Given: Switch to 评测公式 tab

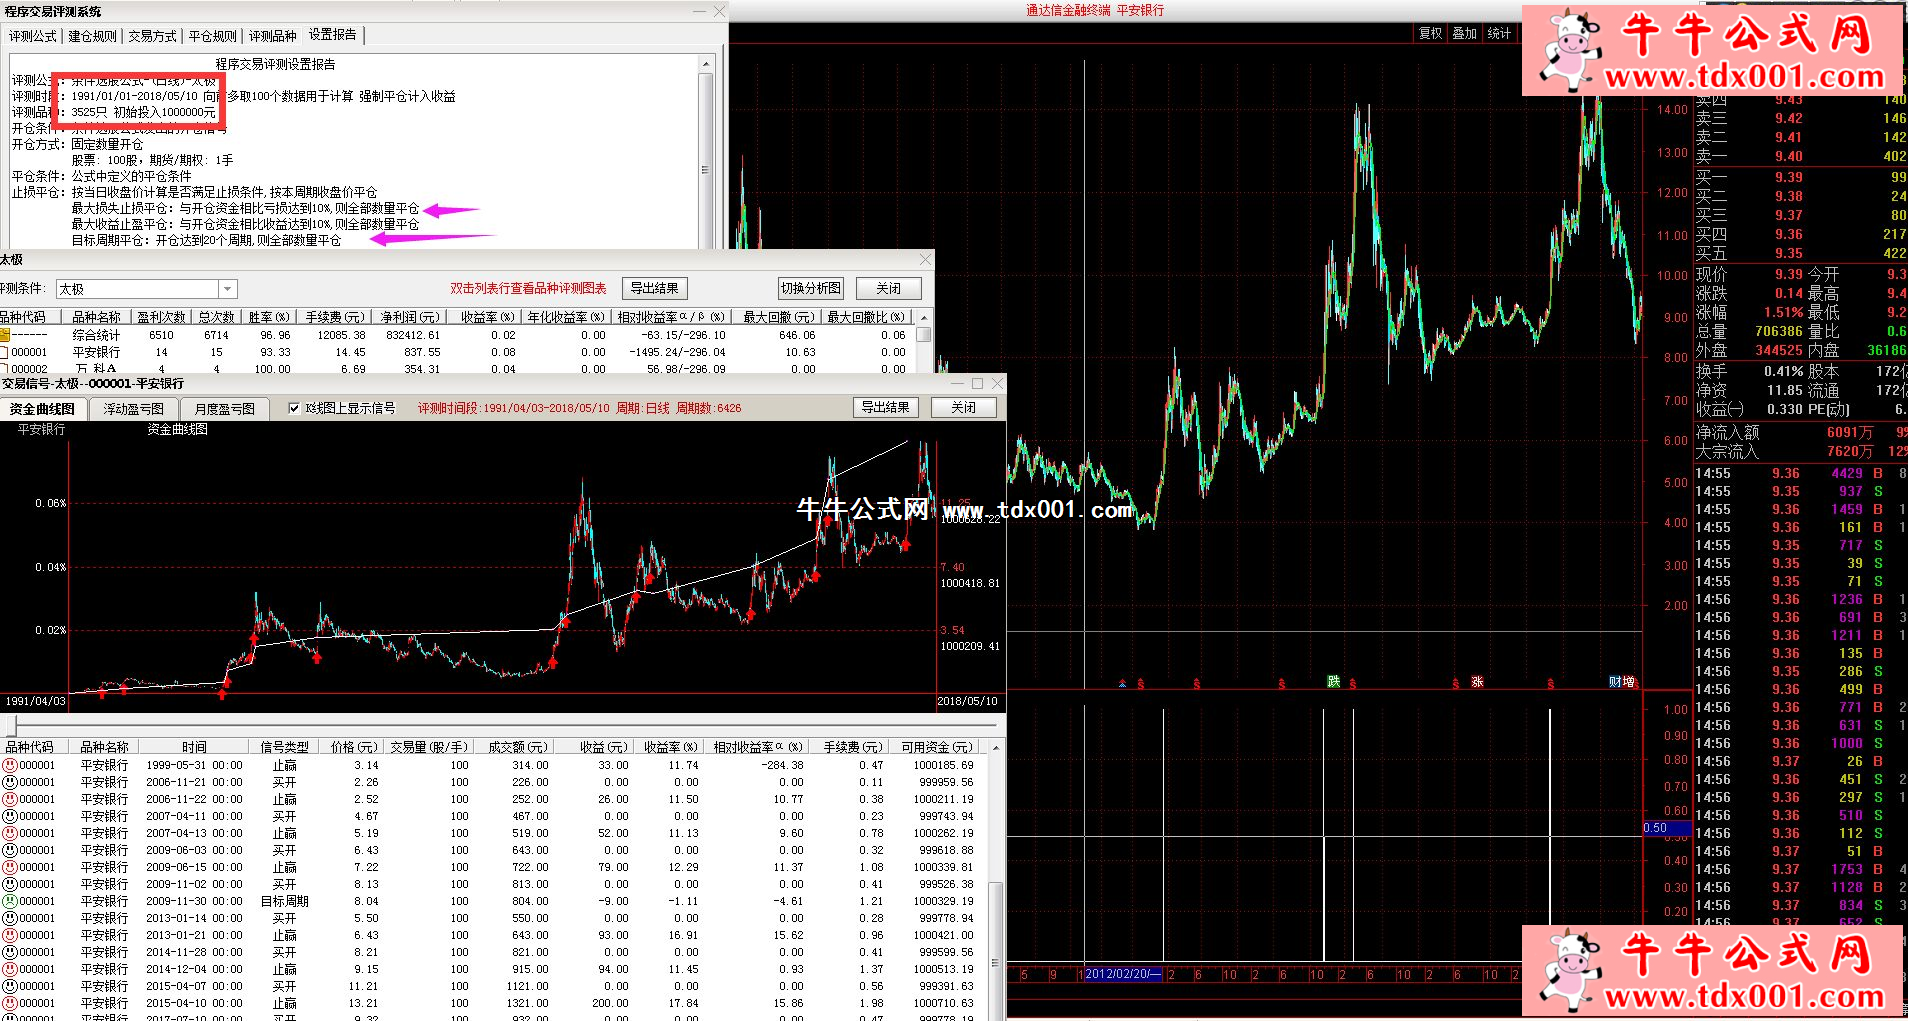Looking at the screenshot, I should 33,36.
